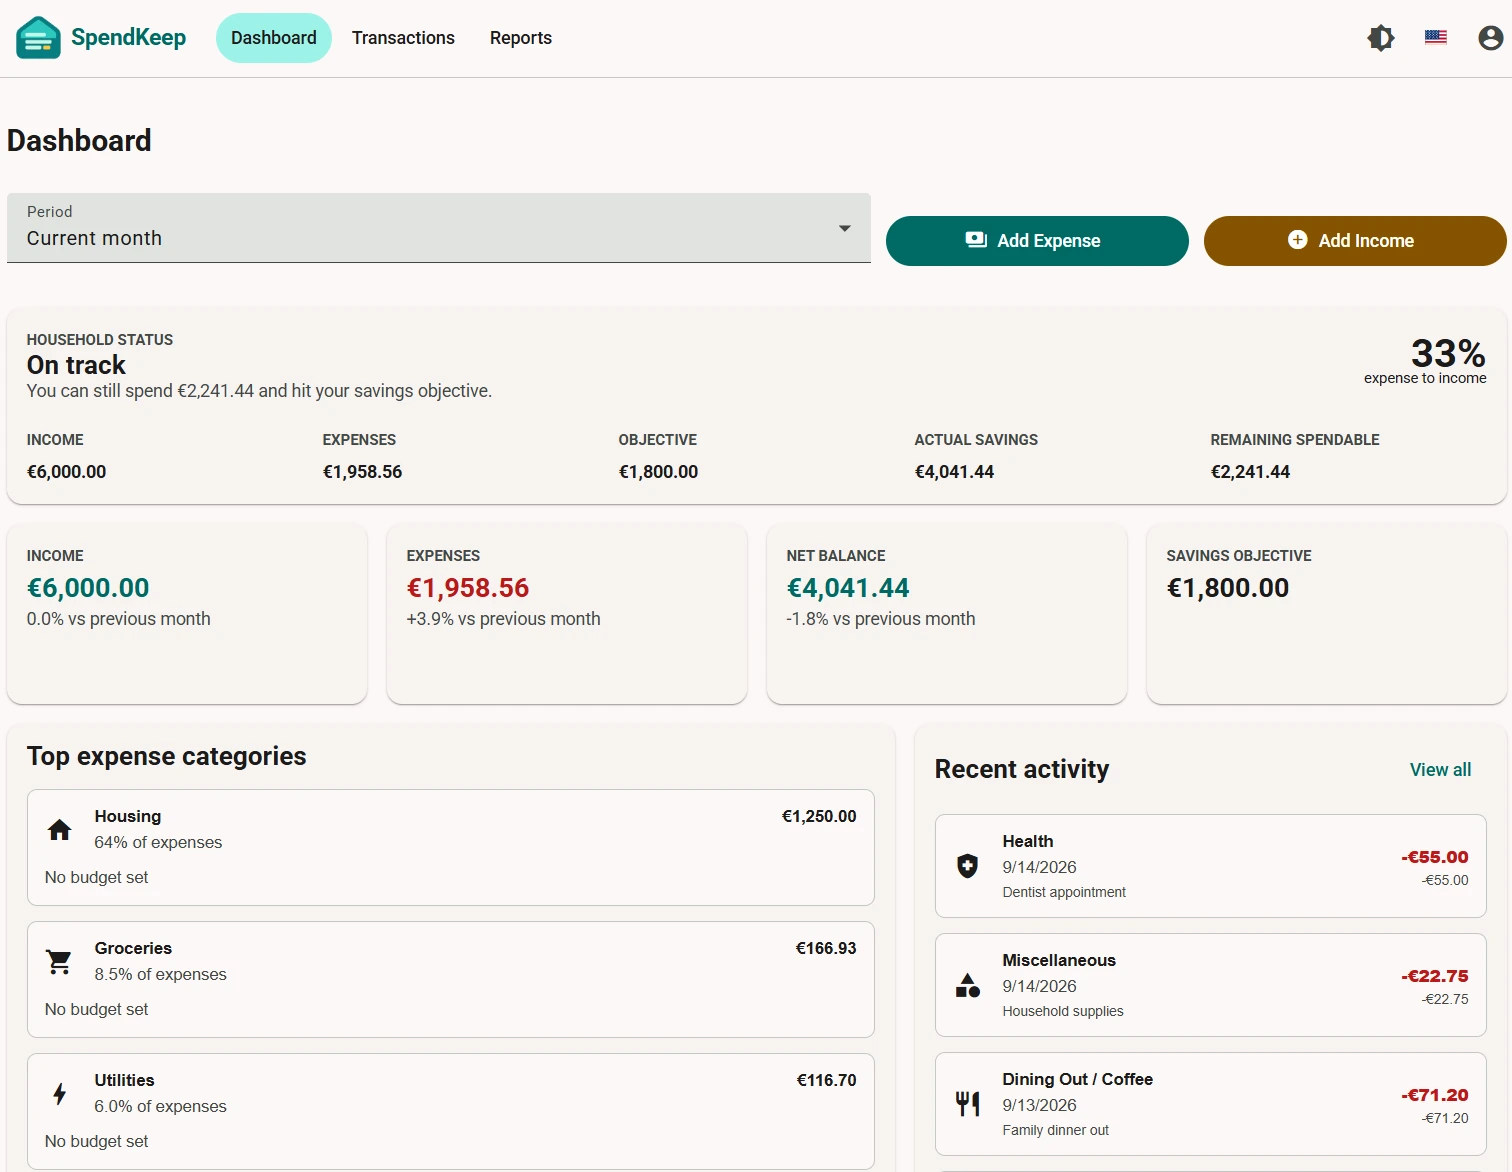Click the Family dinner out description

click(1056, 1130)
